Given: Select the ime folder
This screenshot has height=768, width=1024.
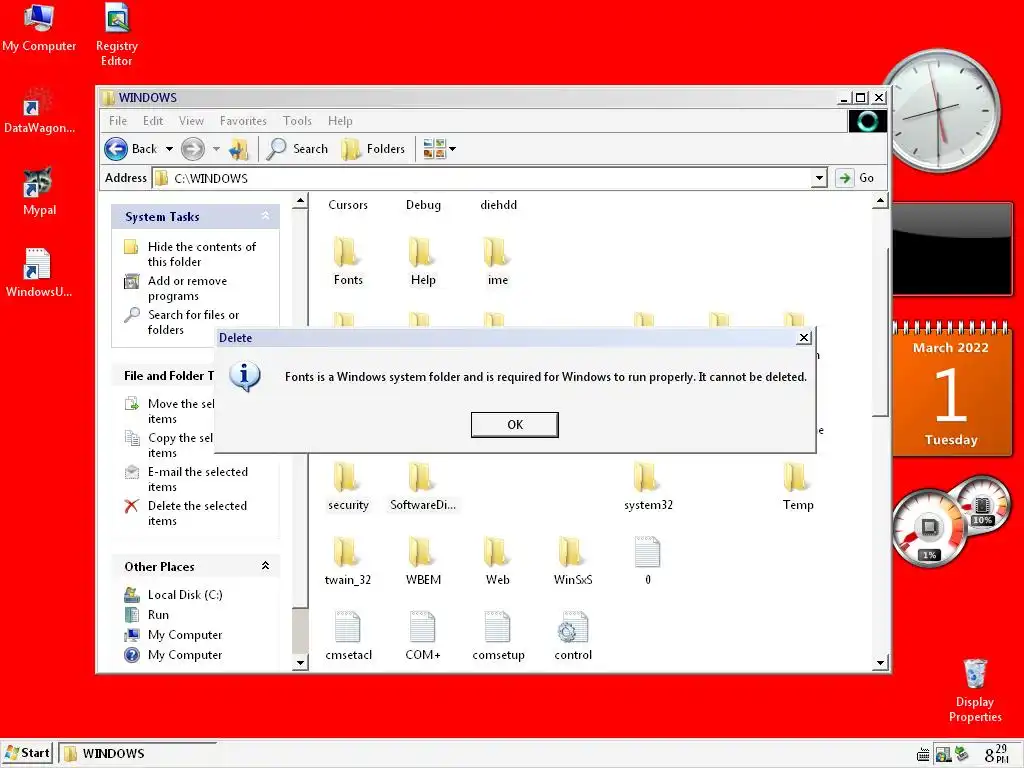Looking at the screenshot, I should click(x=497, y=261).
